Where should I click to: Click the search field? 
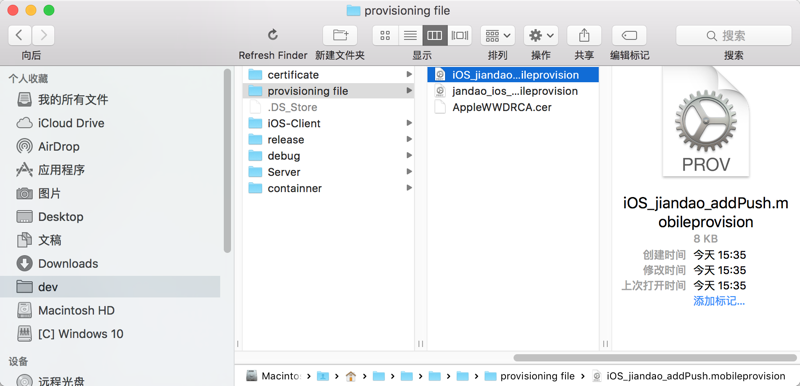pos(734,35)
